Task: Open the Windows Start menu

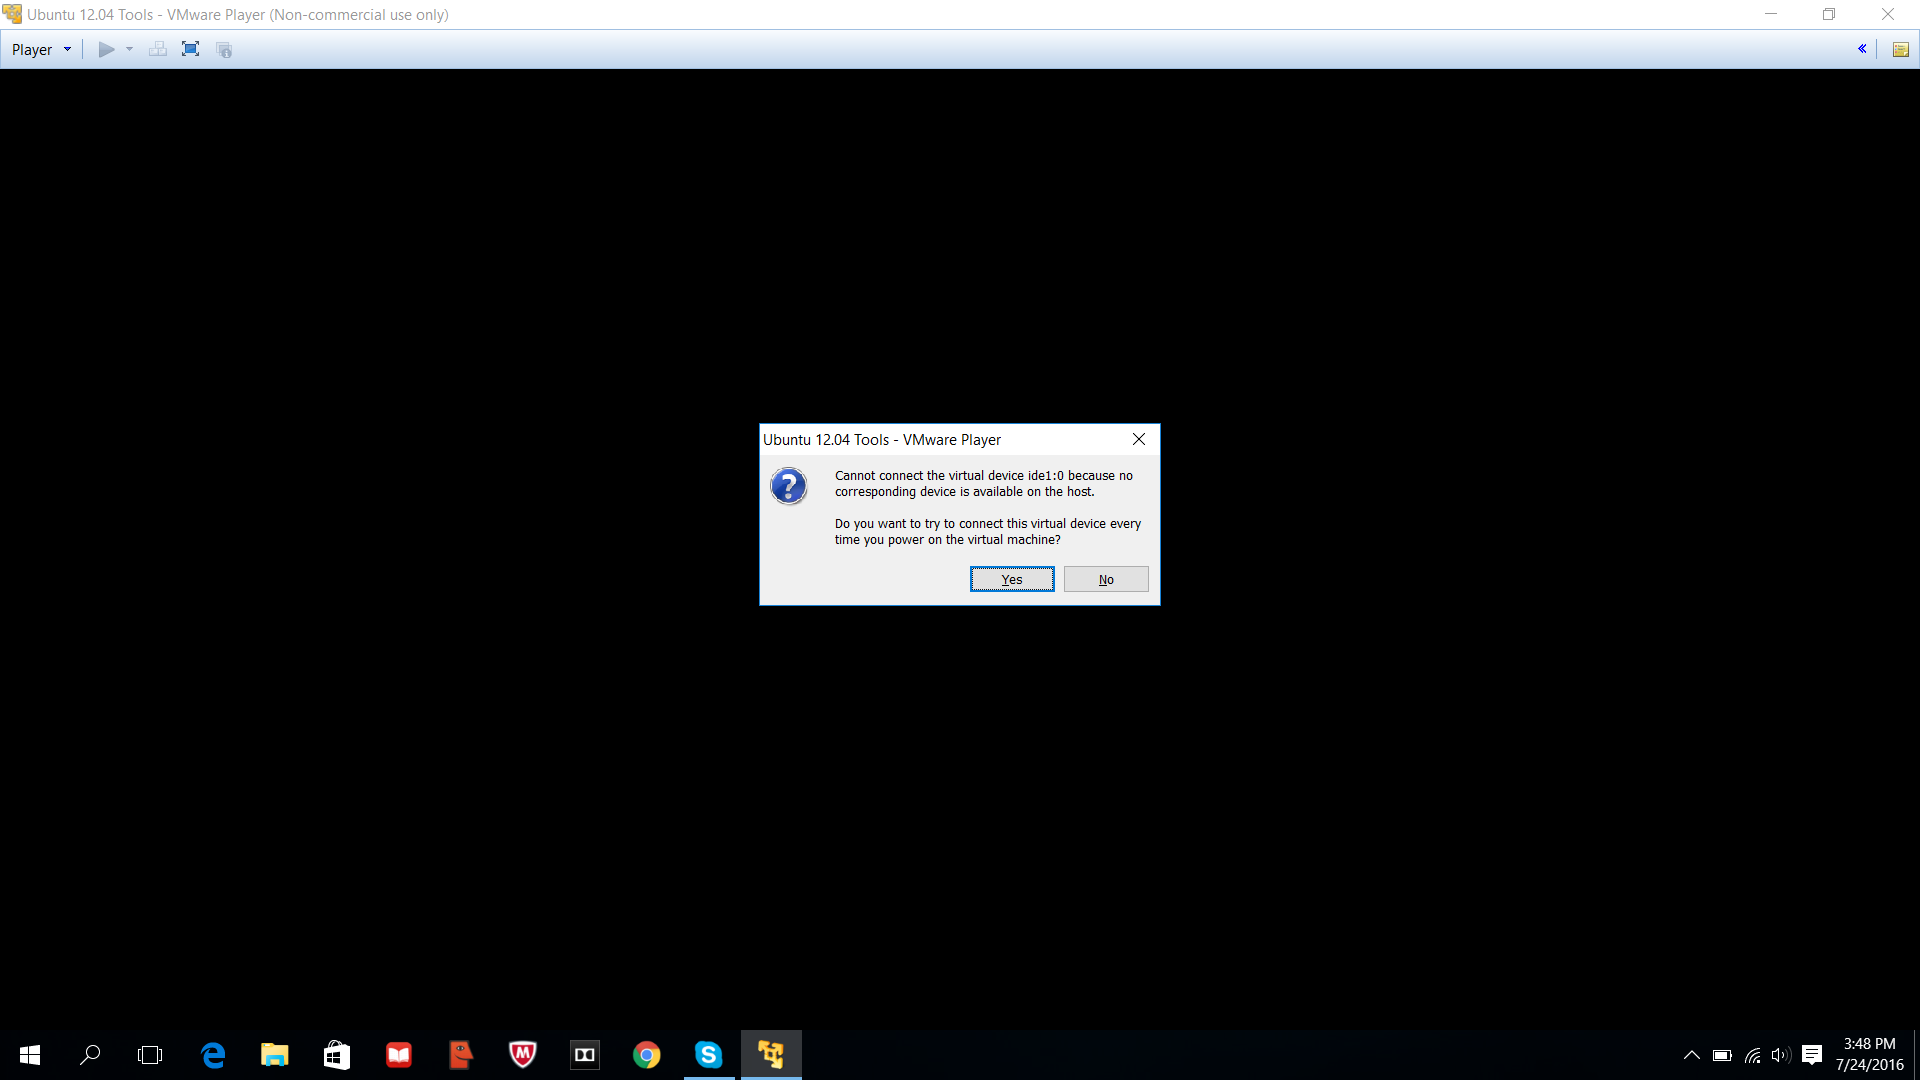Action: [28, 1055]
